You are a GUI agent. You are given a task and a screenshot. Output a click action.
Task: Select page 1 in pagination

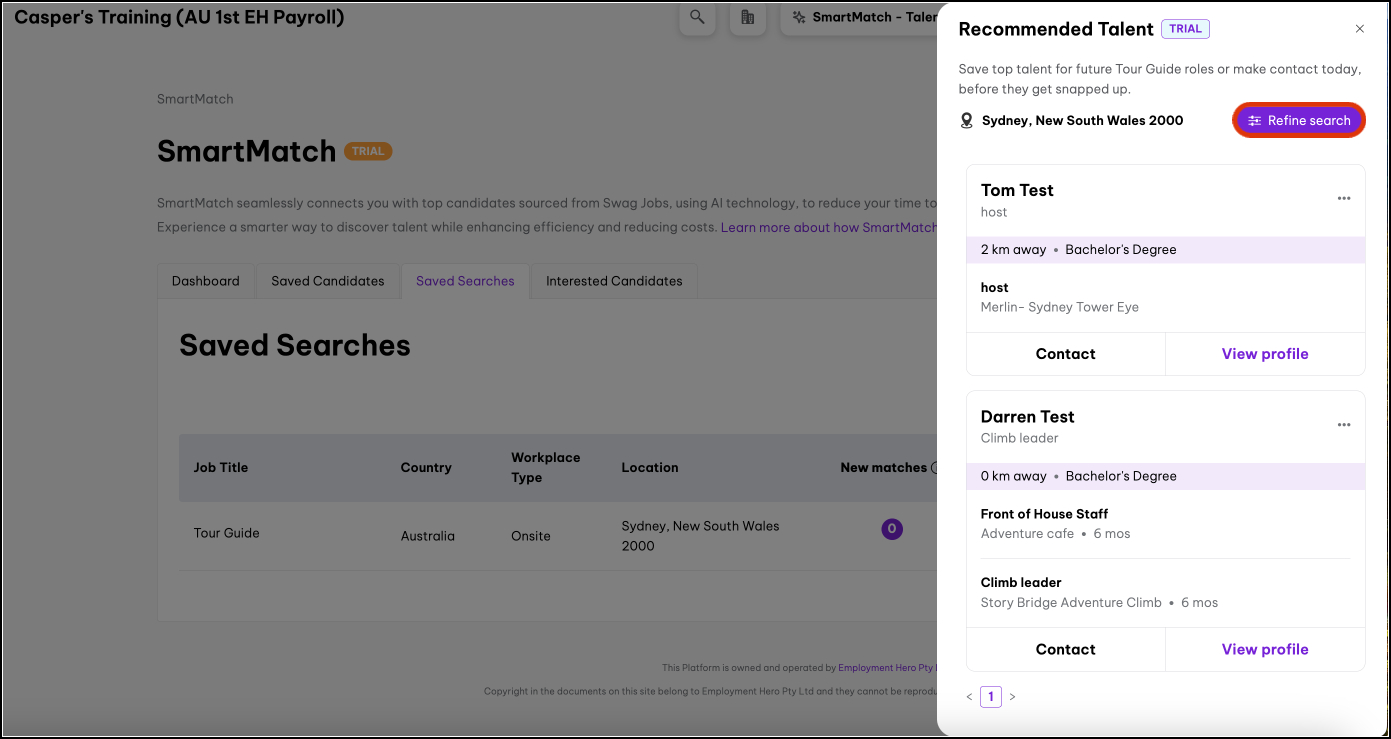990,697
